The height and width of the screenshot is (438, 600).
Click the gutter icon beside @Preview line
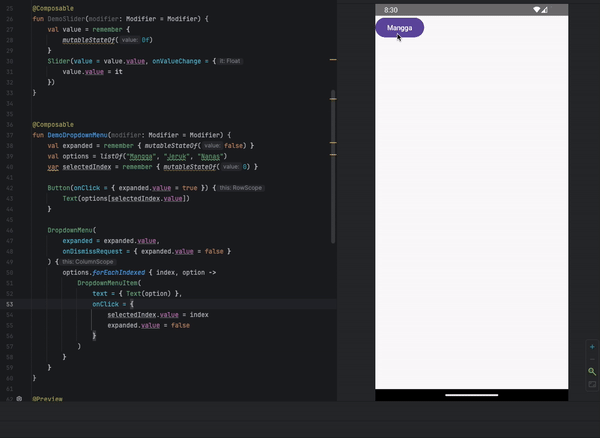point(21,399)
